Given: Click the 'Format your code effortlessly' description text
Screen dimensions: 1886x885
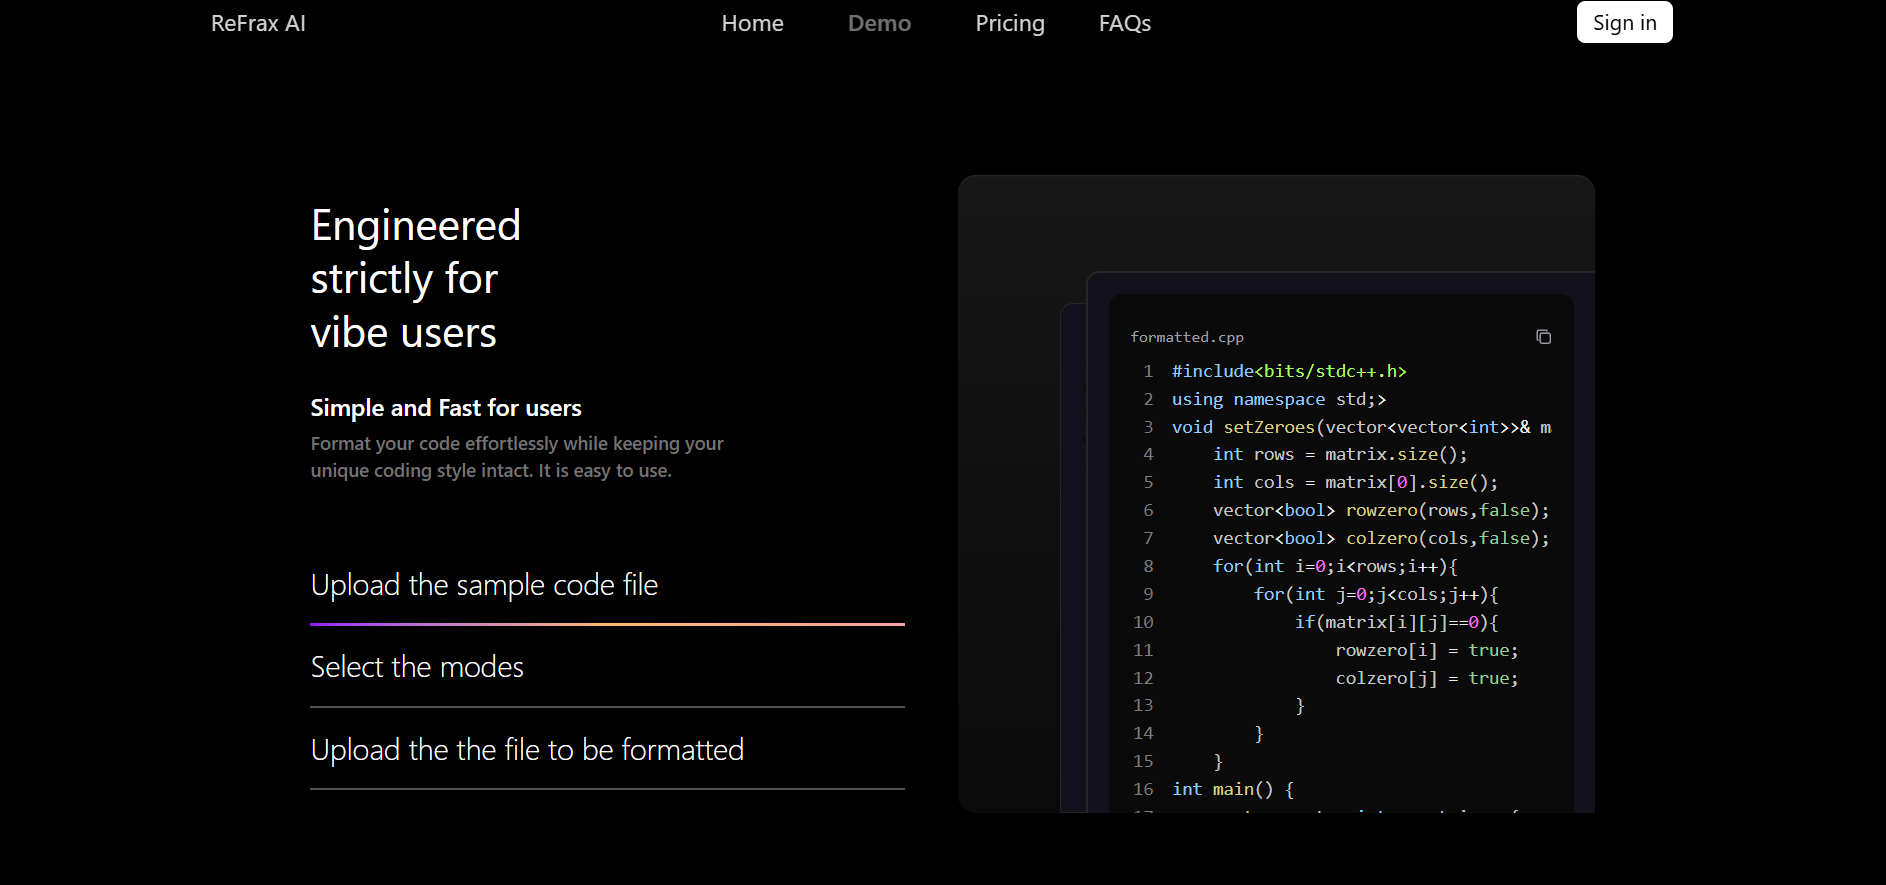Looking at the screenshot, I should [x=516, y=457].
